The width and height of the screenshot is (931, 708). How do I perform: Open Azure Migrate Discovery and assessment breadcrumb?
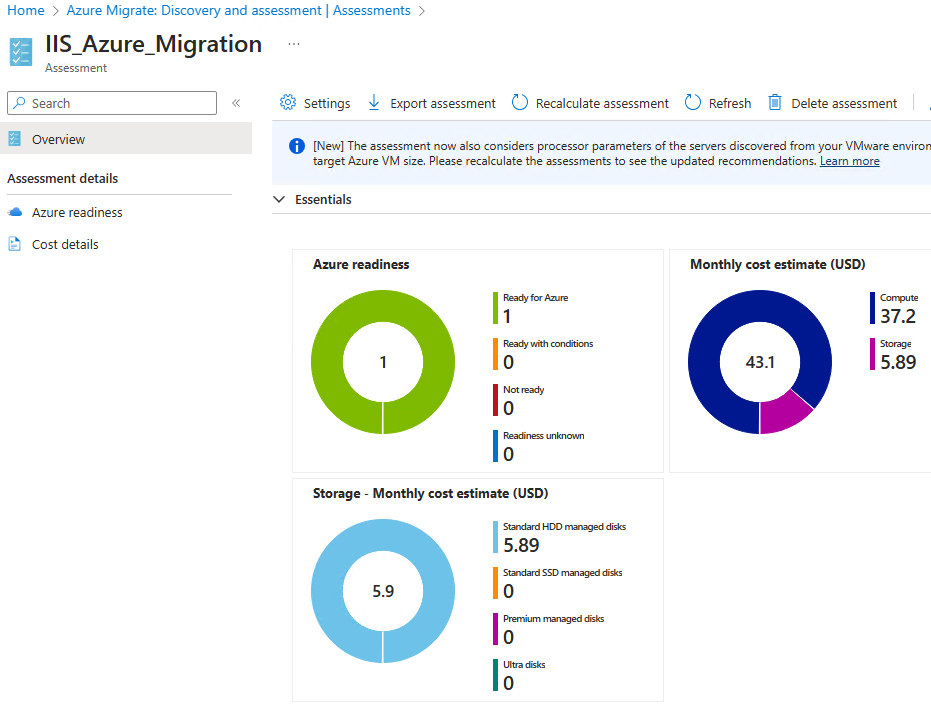click(238, 11)
